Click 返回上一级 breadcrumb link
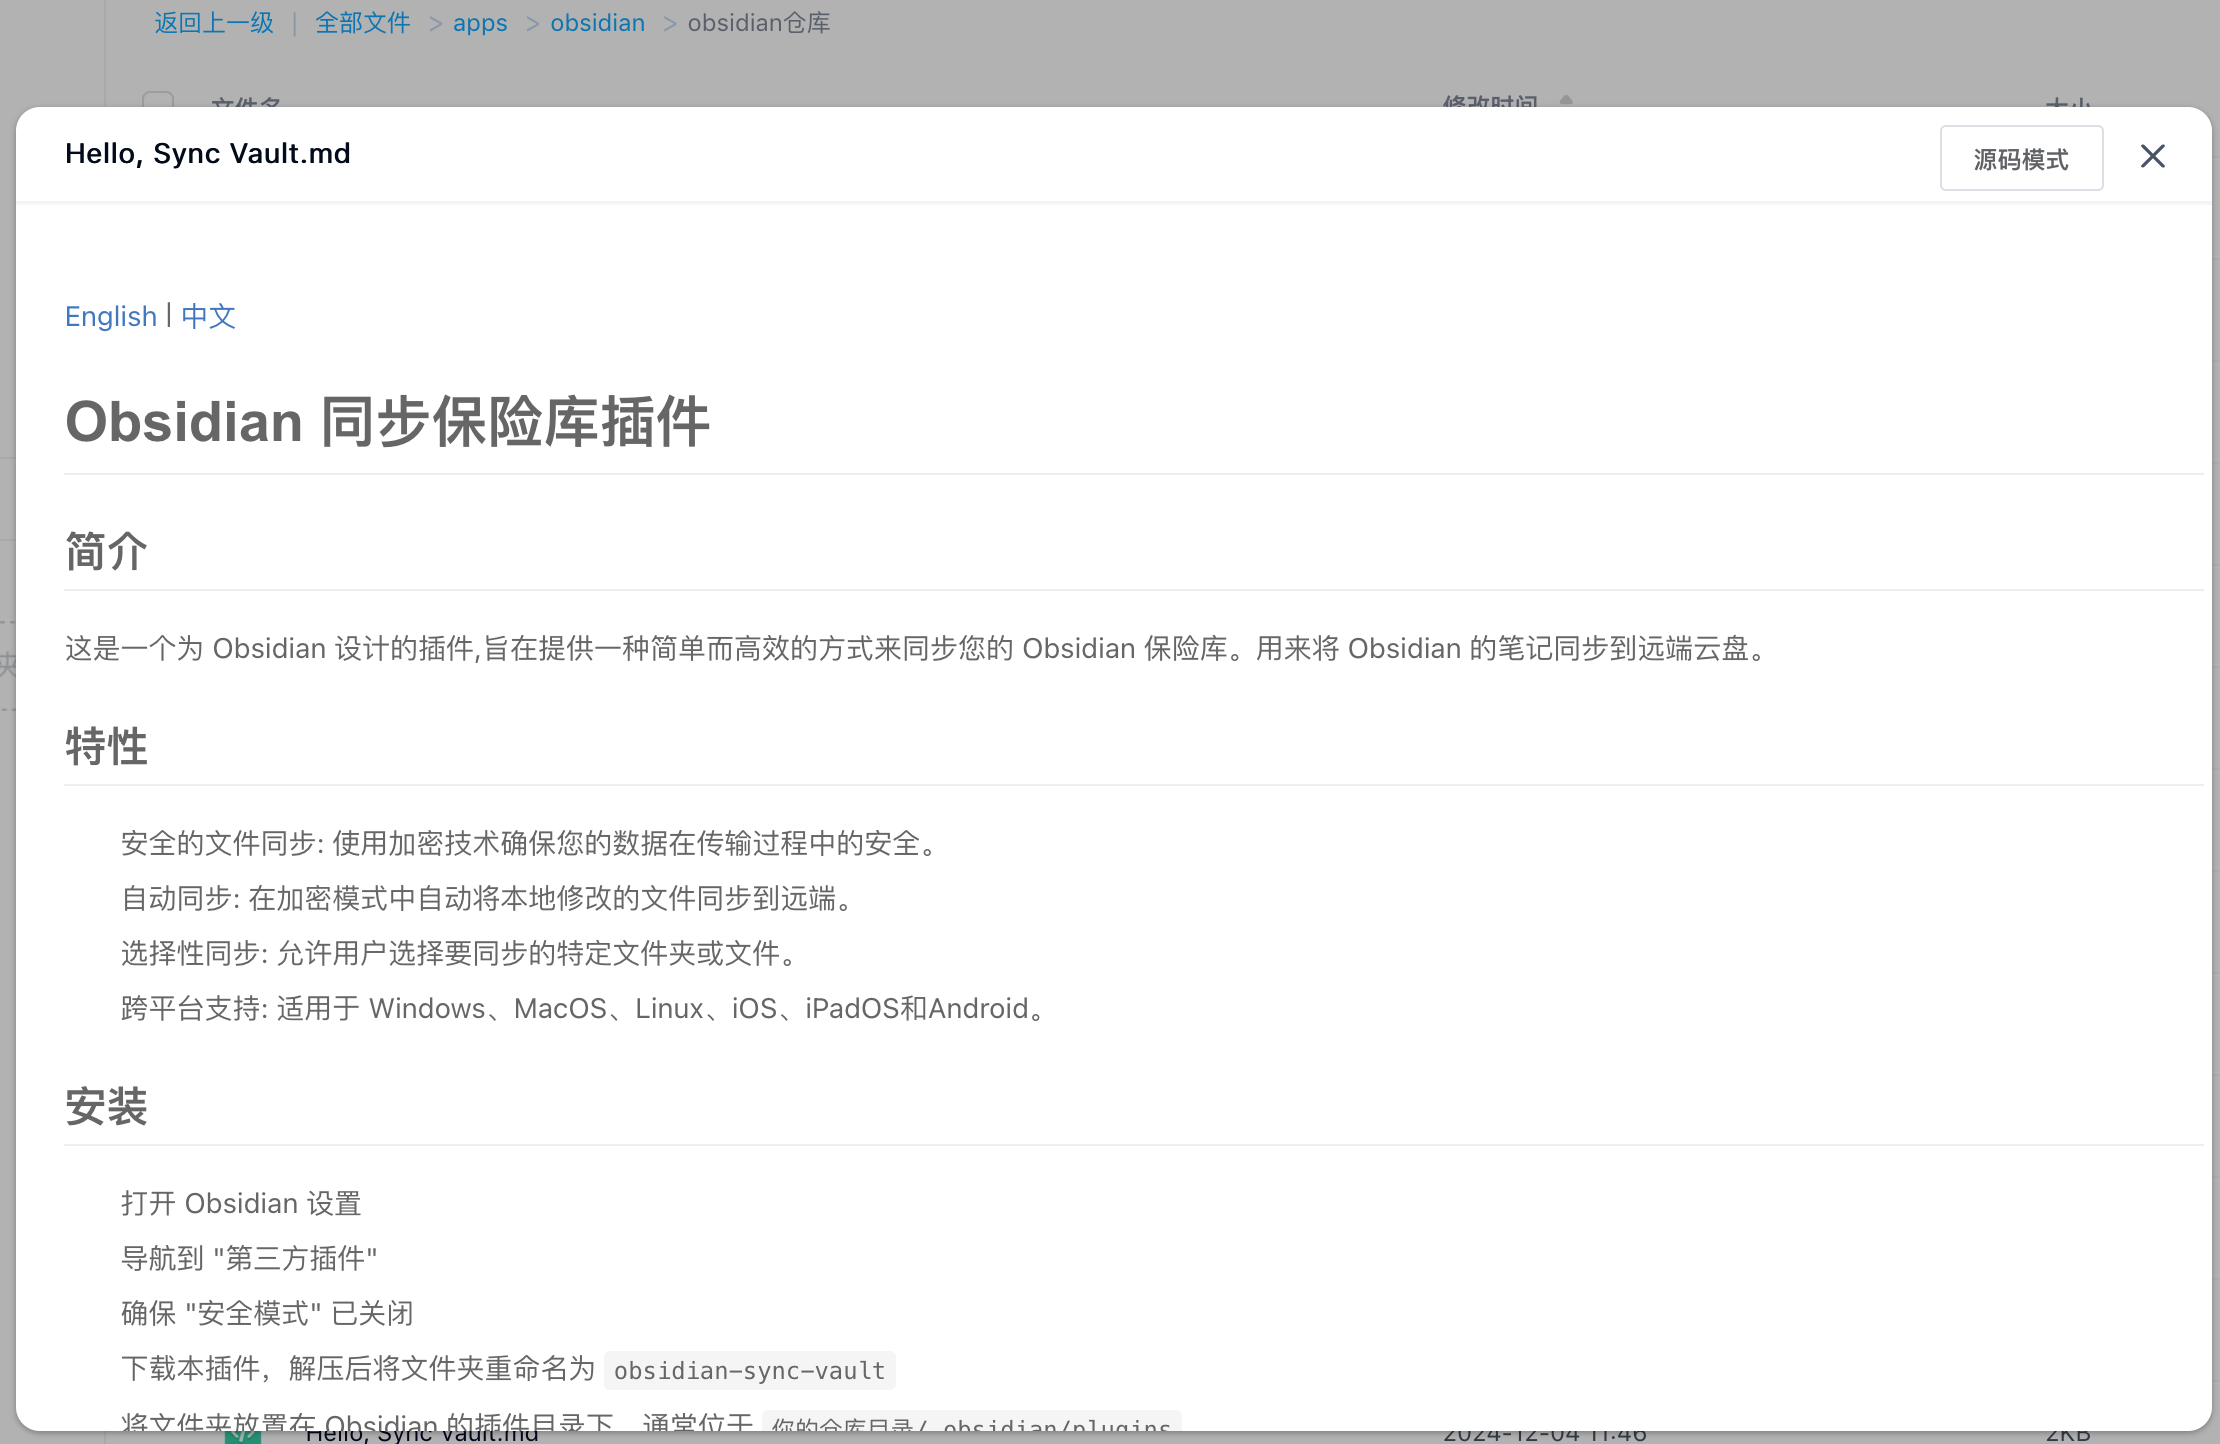Screen dimensions: 2220x1444 214,22
